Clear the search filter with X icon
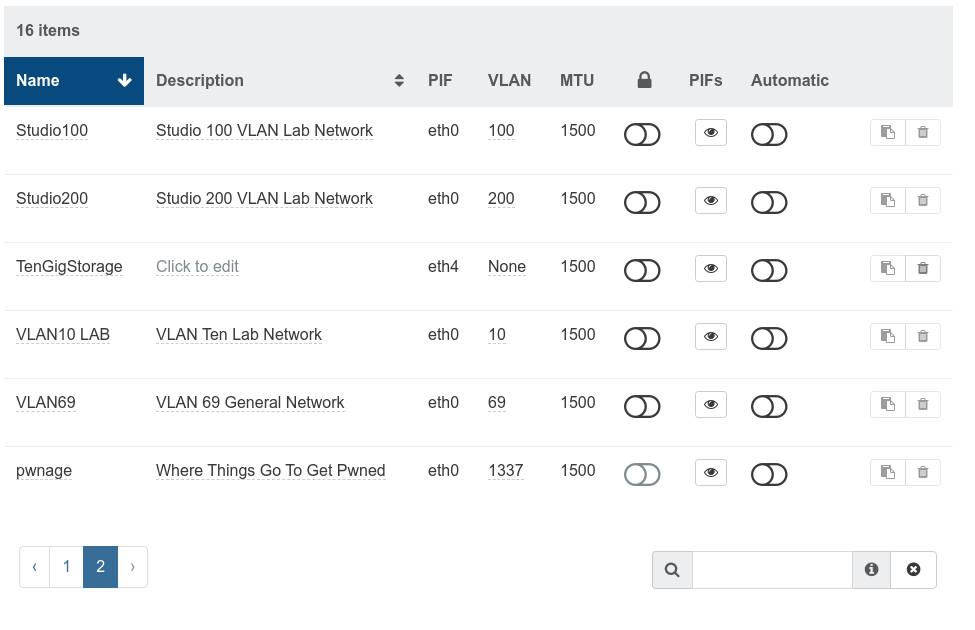Viewport: 975px width, 630px height. [913, 570]
